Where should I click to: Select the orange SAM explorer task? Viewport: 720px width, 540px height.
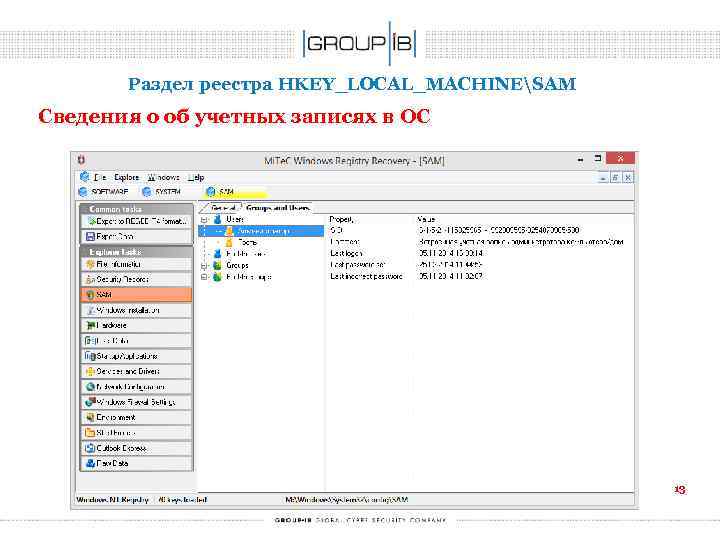[136, 294]
